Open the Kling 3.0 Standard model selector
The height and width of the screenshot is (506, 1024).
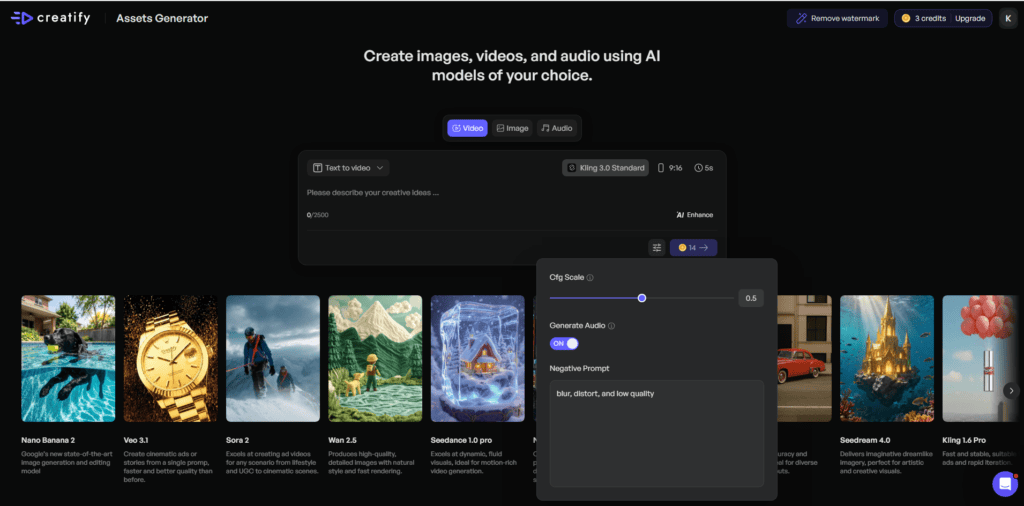[x=605, y=168]
